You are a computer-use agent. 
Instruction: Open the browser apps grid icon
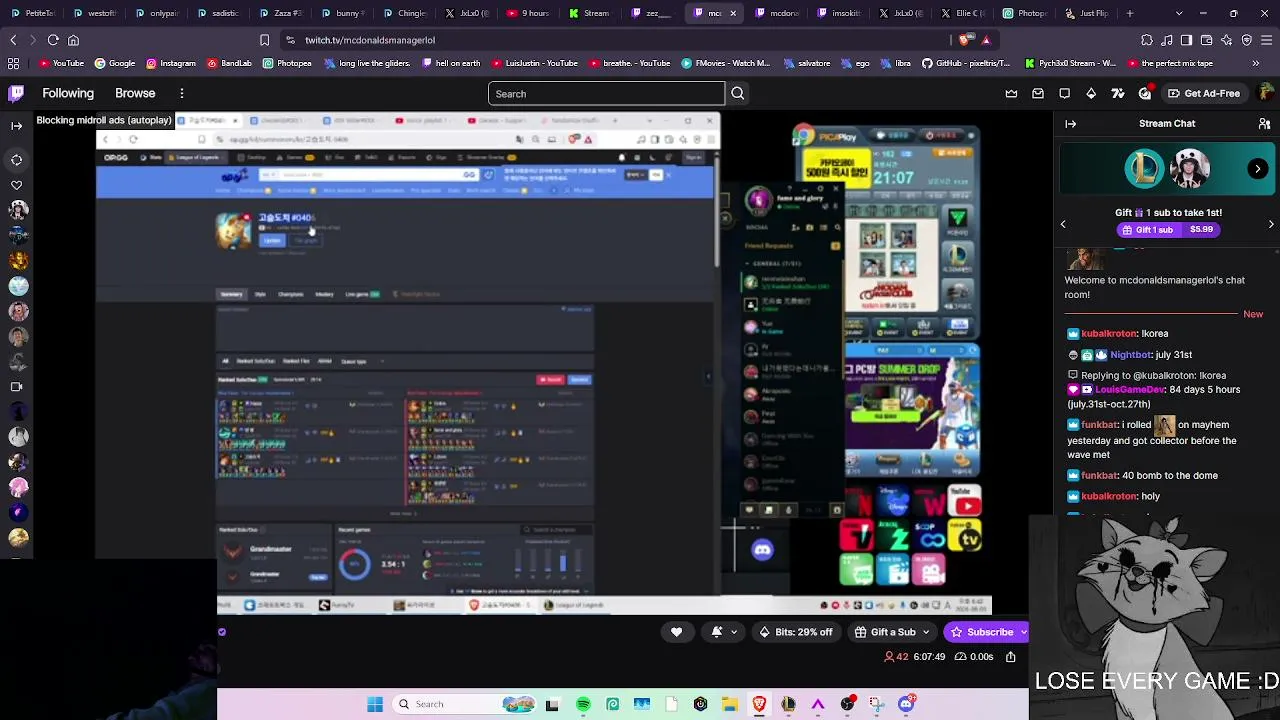[x=13, y=63]
